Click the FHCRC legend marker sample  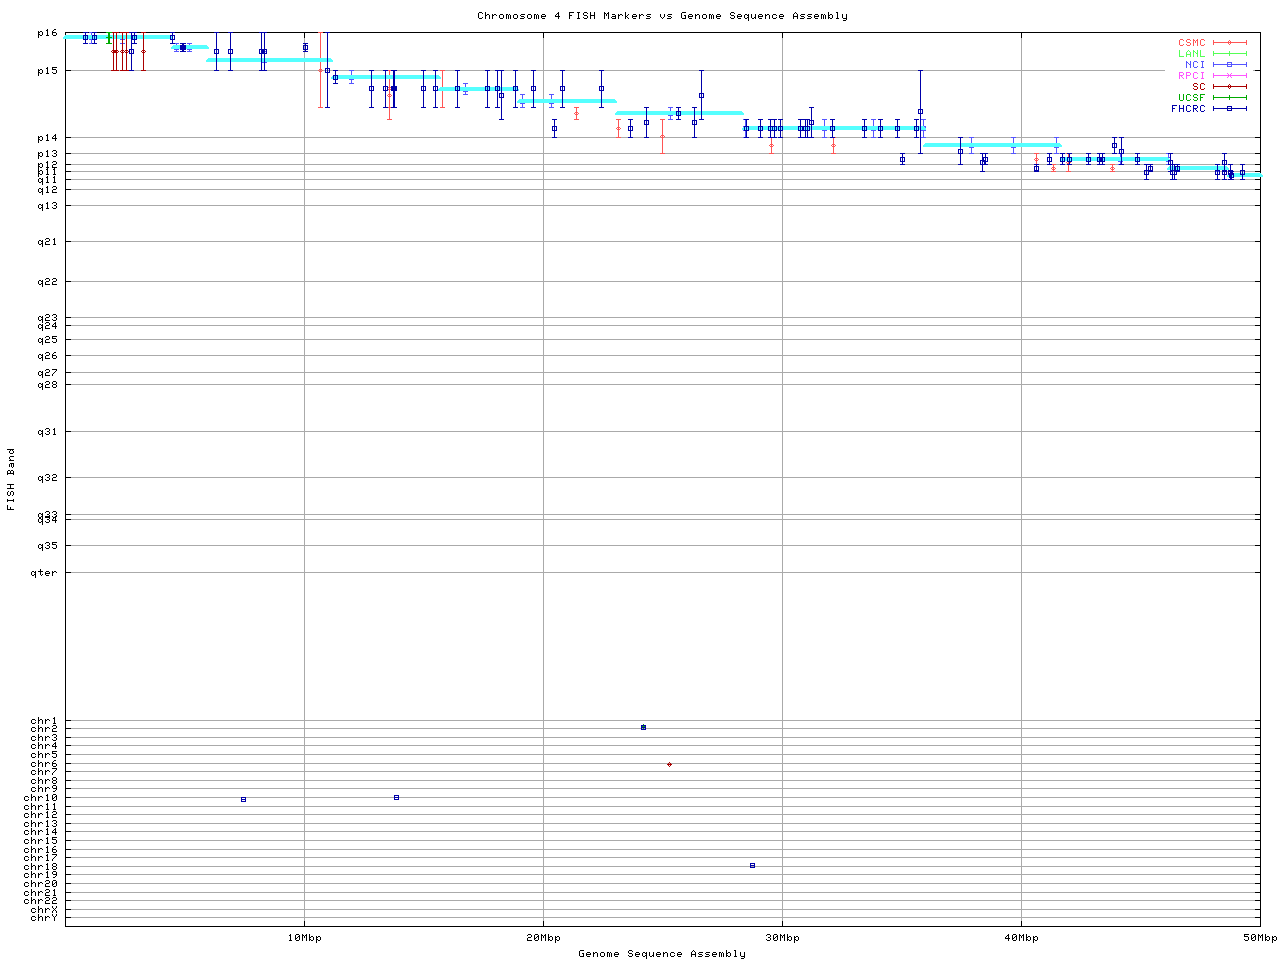pyautogui.click(x=1229, y=108)
